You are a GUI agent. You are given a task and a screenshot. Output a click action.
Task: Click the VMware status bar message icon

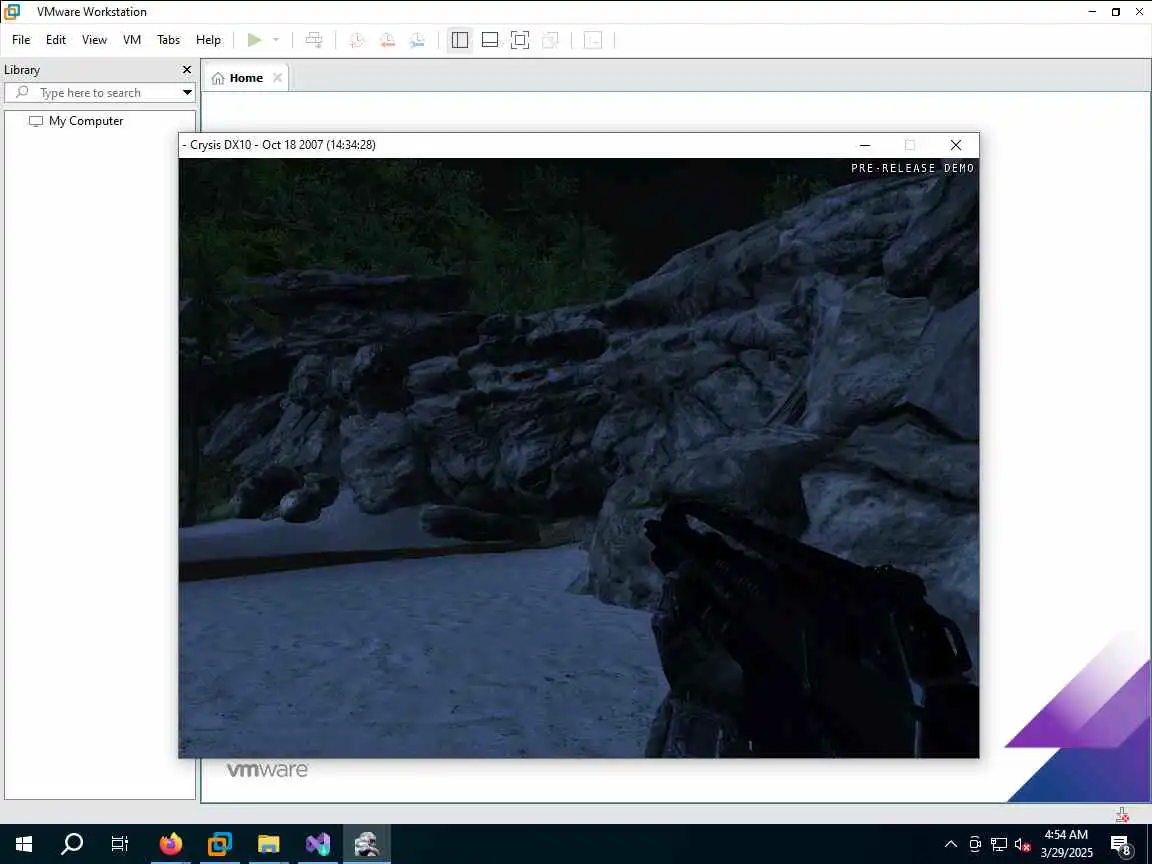click(1122, 814)
